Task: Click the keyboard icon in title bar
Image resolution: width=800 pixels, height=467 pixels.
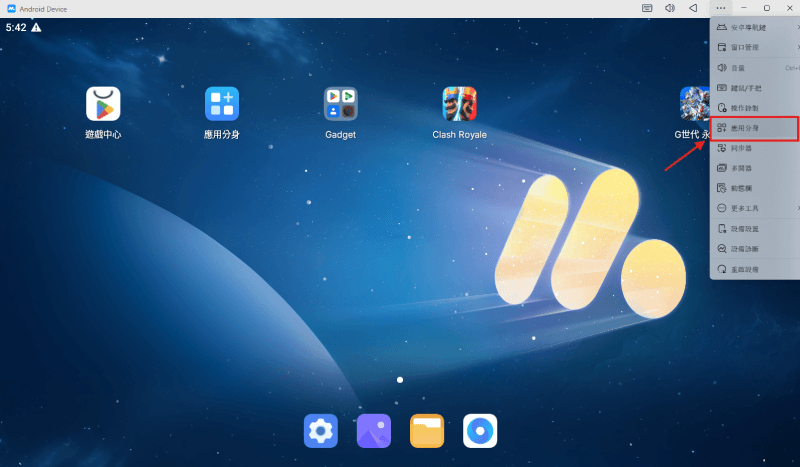Action: click(x=647, y=8)
